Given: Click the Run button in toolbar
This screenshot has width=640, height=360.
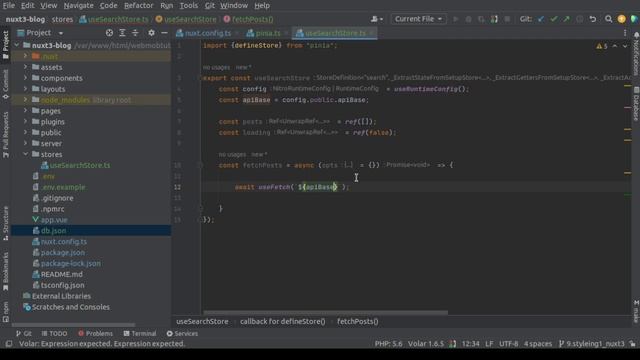Looking at the screenshot, I should click(456, 19).
